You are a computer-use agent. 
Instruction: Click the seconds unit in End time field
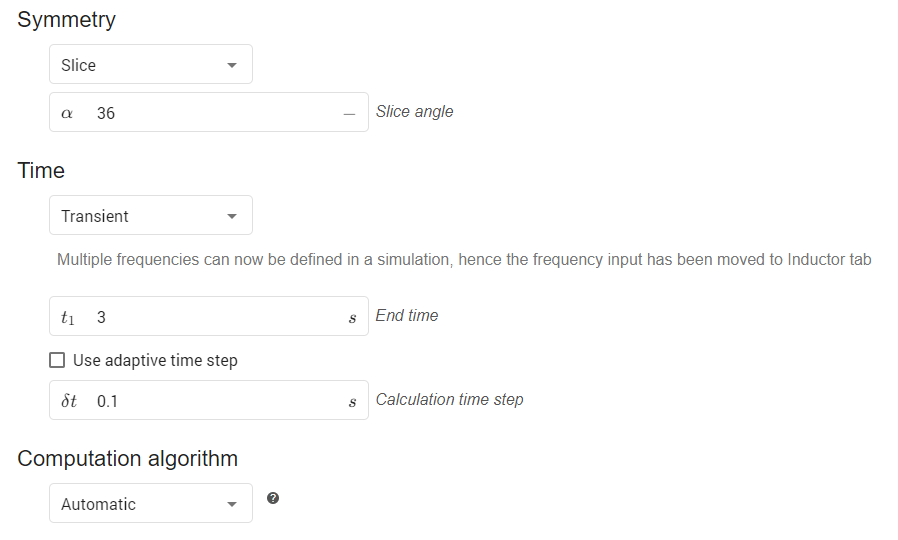[x=352, y=318]
